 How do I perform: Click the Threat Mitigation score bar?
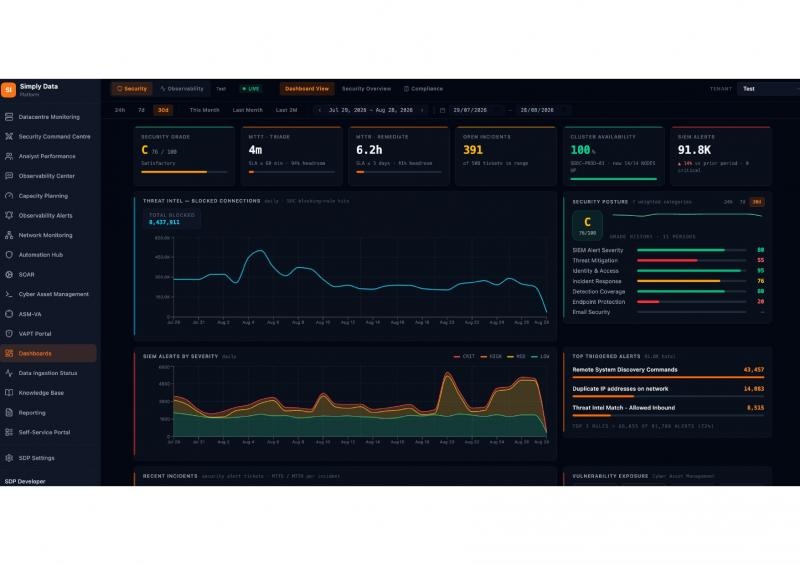[x=692, y=261]
